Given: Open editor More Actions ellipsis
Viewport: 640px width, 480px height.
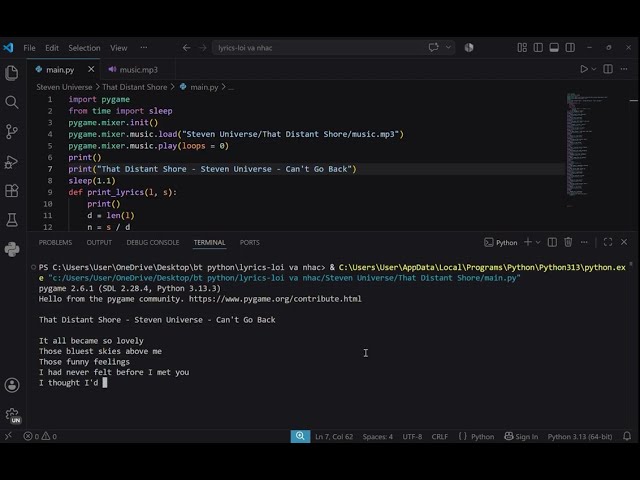Looking at the screenshot, I should (x=624, y=69).
